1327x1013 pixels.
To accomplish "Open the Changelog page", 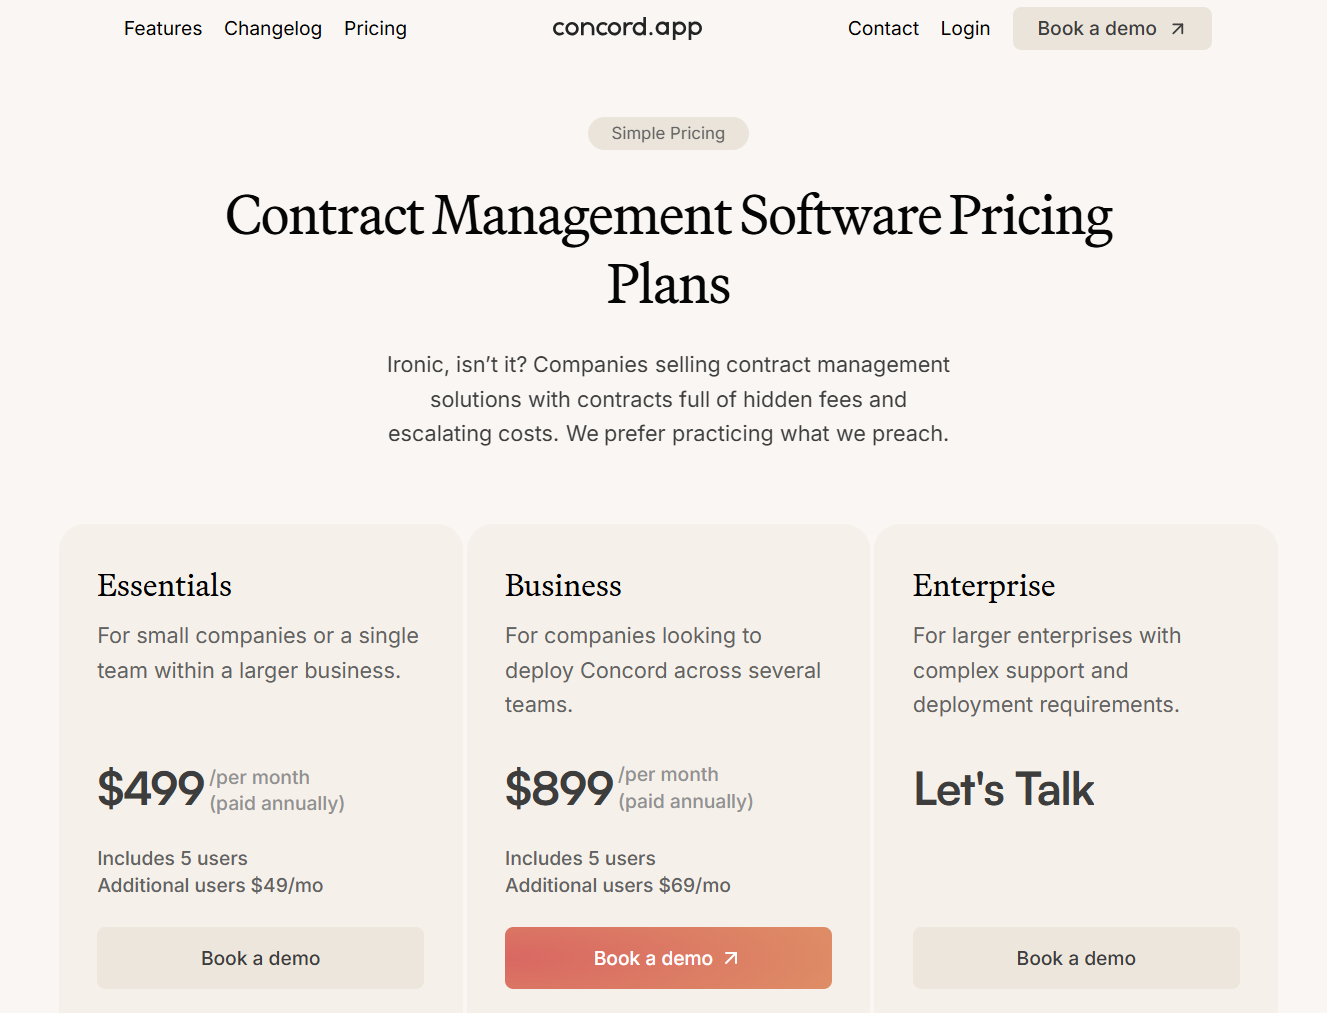I will (x=272, y=28).
